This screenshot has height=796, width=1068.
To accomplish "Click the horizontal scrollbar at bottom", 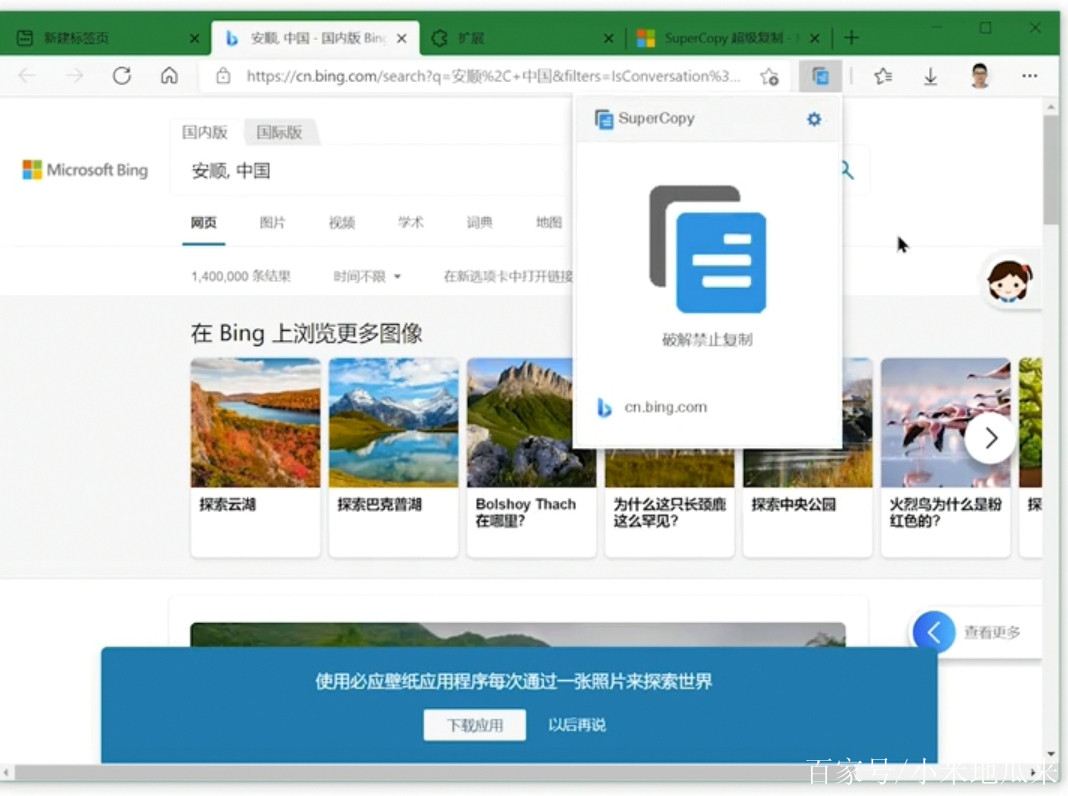I will coord(518,772).
